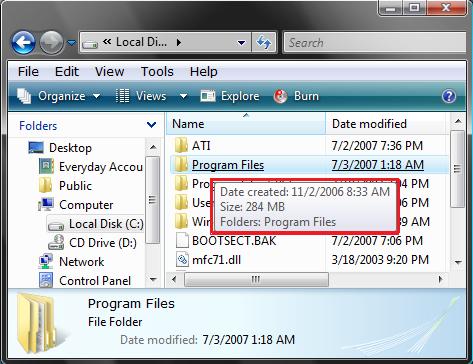
Task: Sort by the Name column header
Action: [x=246, y=124]
